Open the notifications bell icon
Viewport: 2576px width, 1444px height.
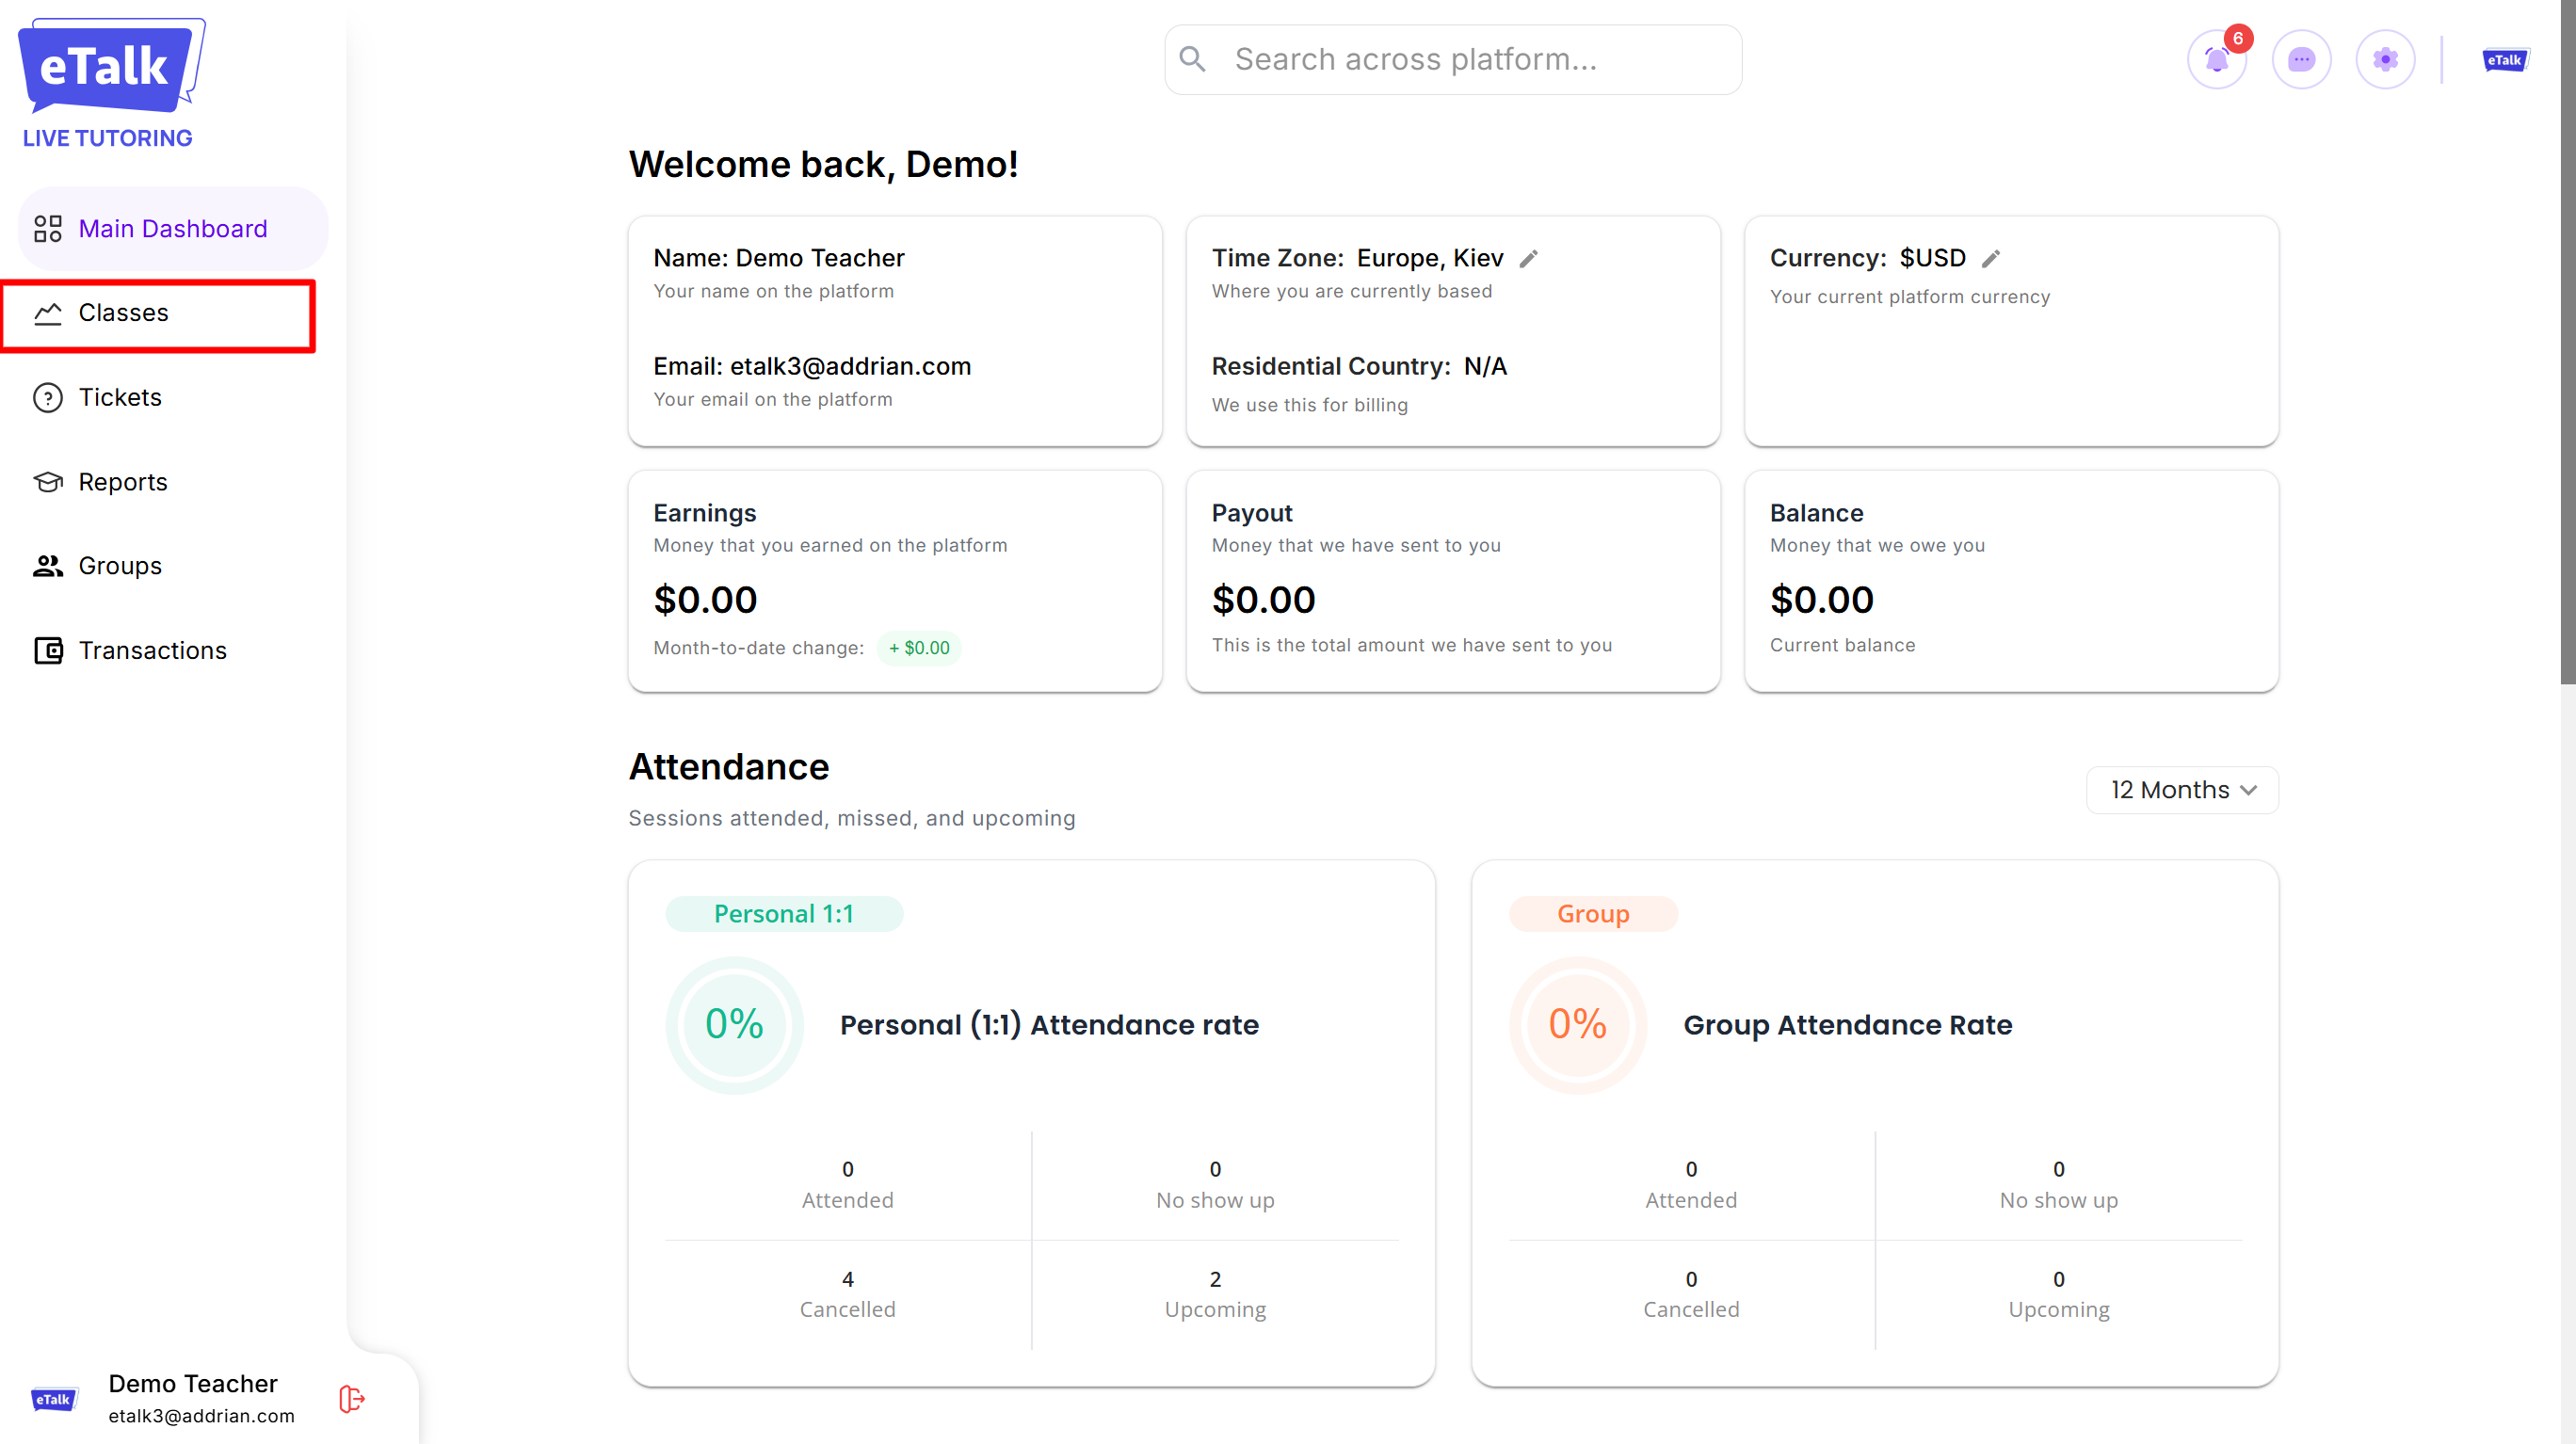click(2216, 60)
